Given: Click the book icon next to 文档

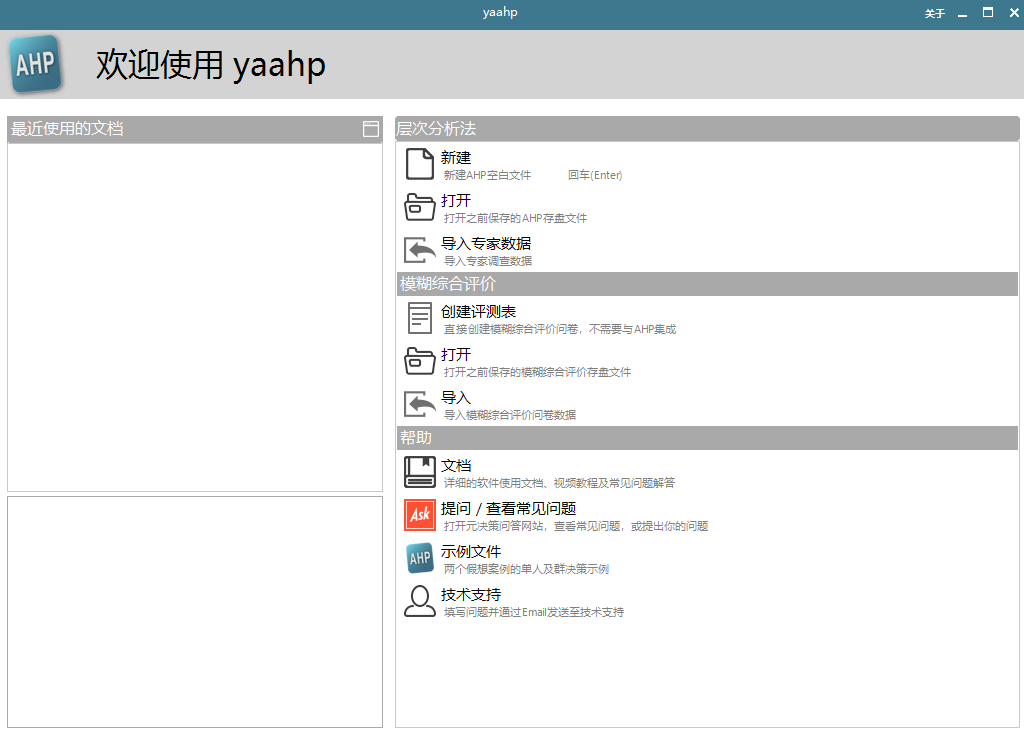Looking at the screenshot, I should click(419, 472).
